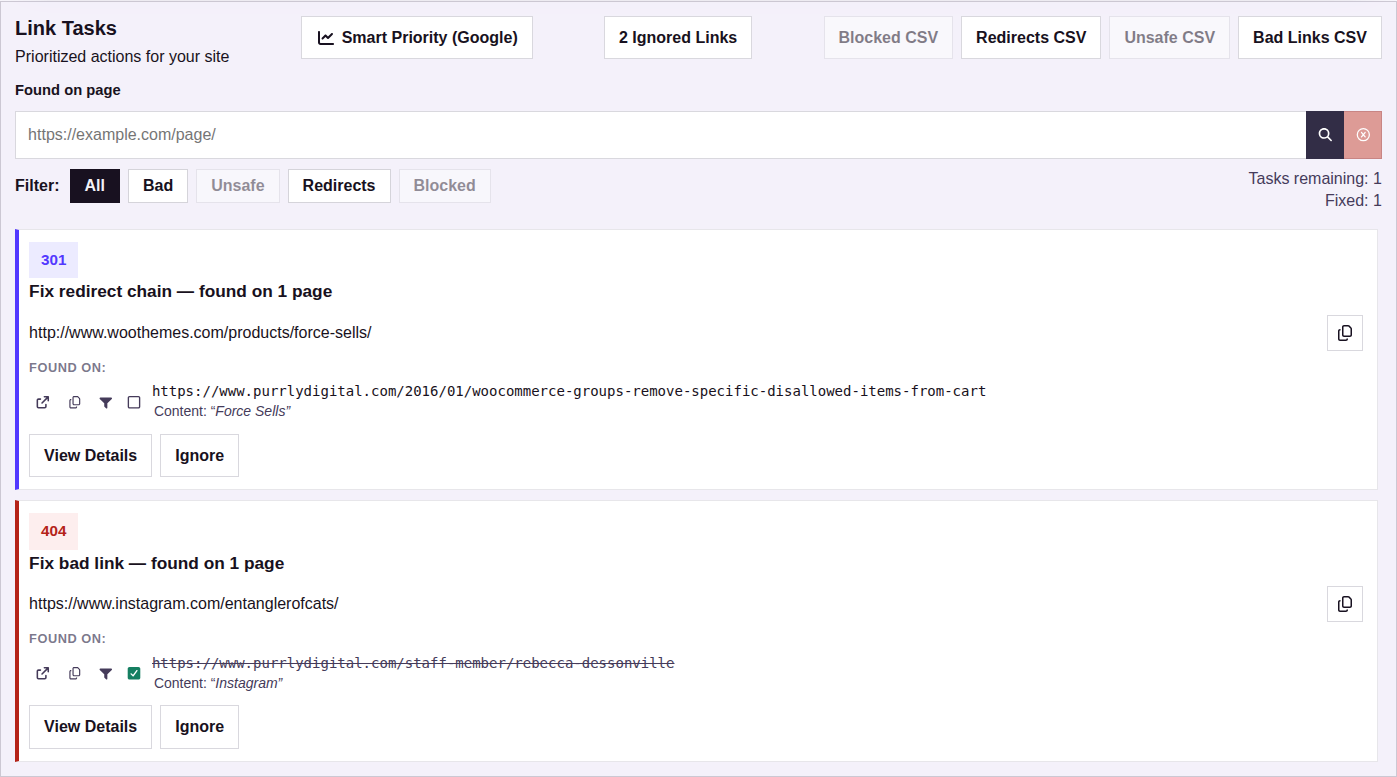Filter by the rebecca-dessonville page

coord(105,674)
